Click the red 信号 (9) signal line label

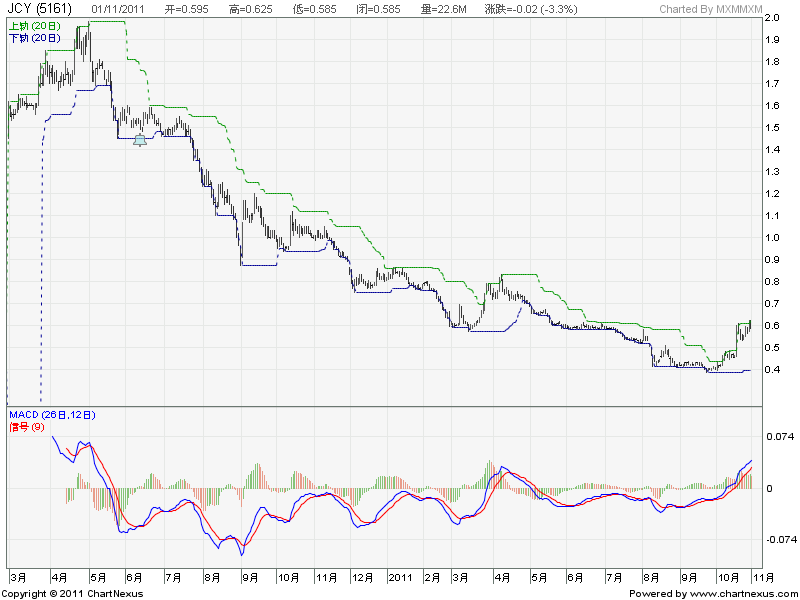27,427
